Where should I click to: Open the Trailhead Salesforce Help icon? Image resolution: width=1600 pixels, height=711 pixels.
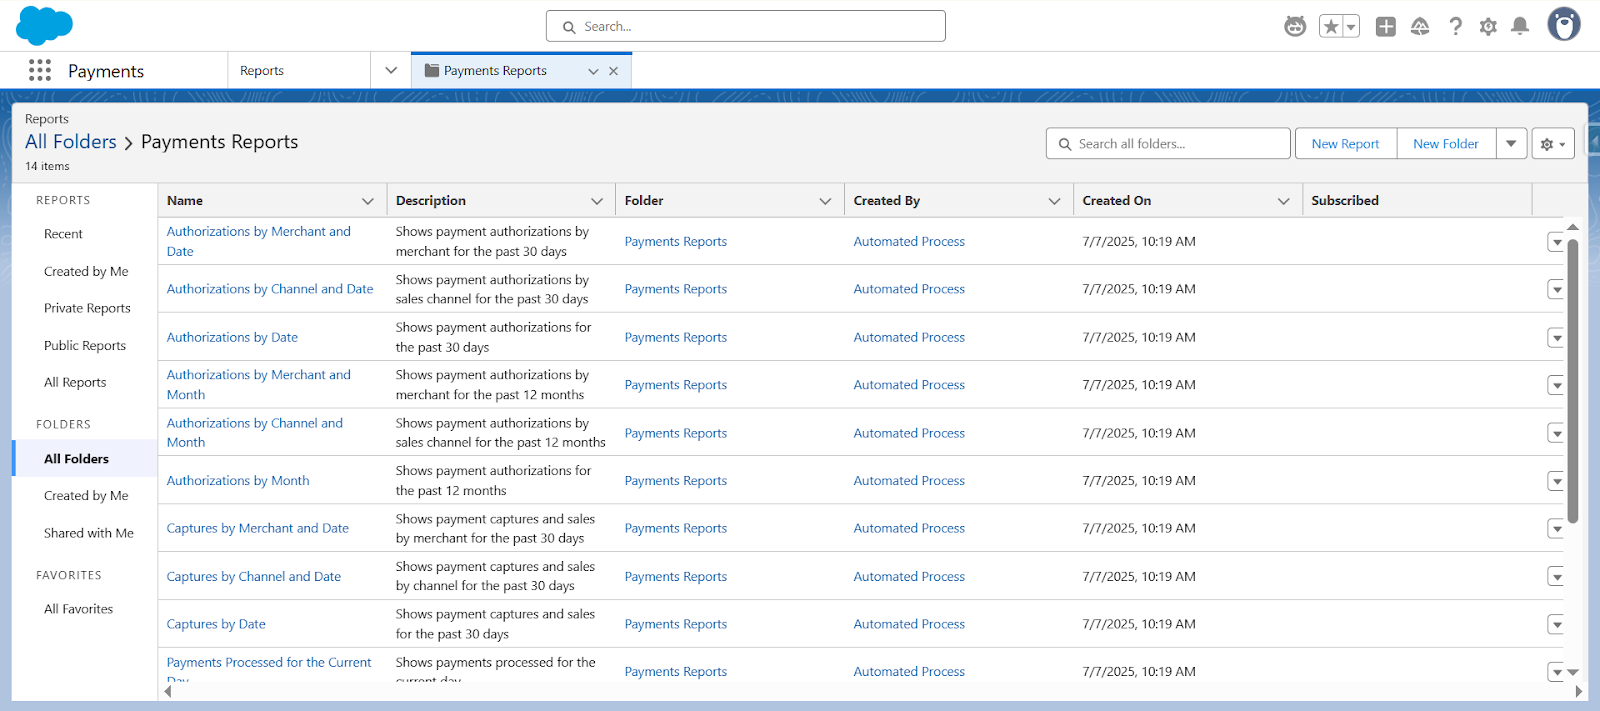1420,26
